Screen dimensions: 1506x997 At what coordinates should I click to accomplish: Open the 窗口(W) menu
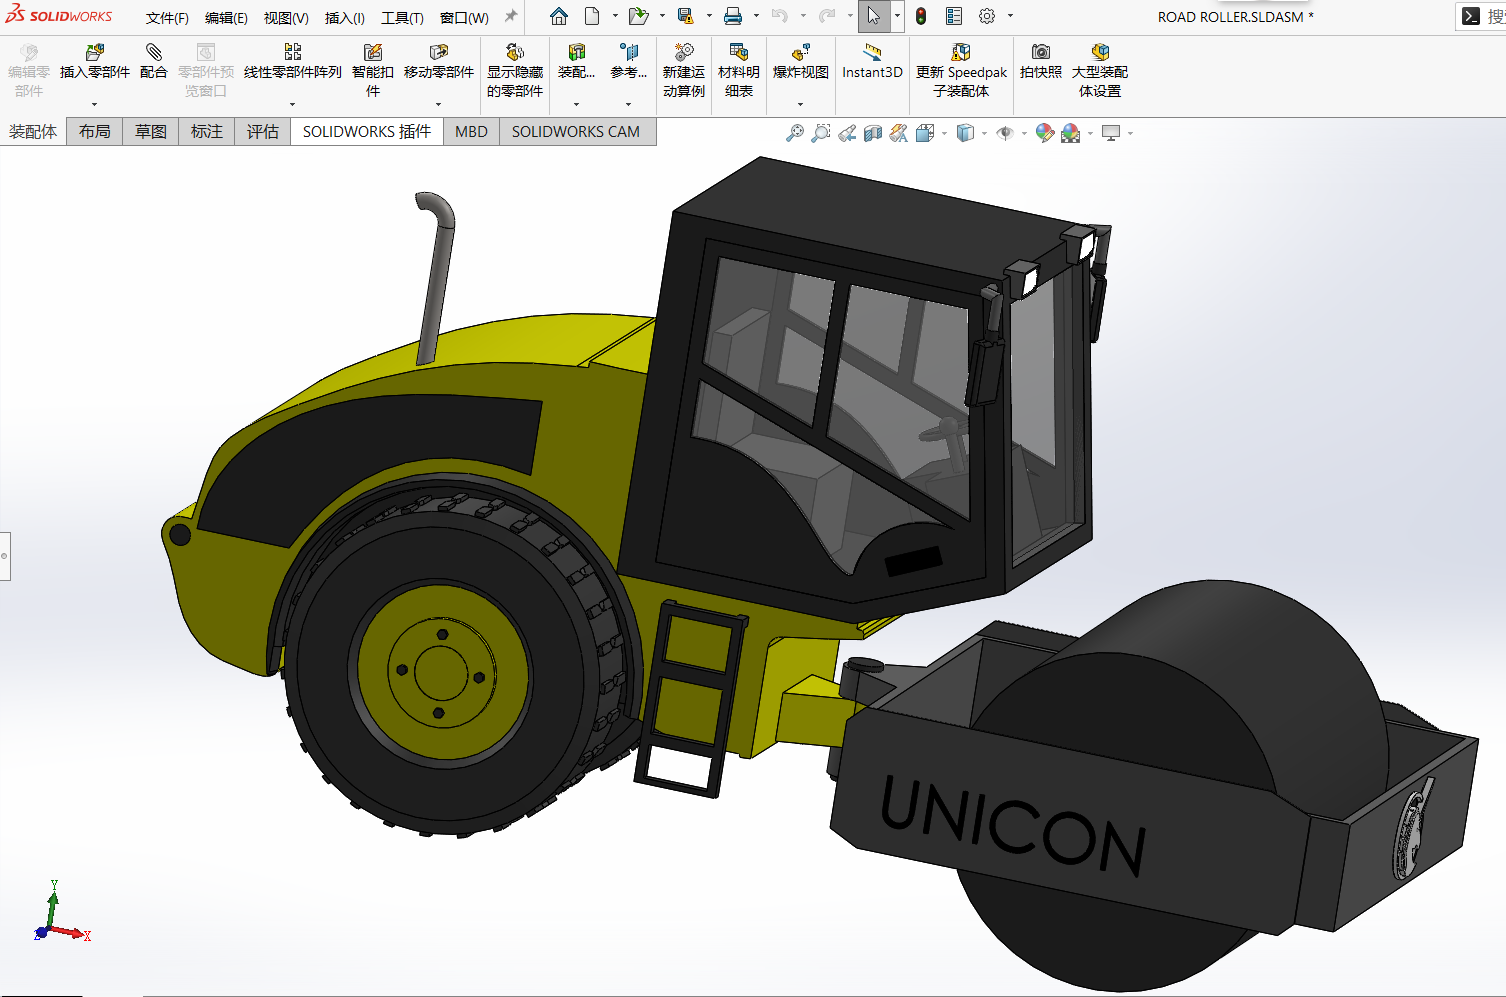click(x=464, y=18)
